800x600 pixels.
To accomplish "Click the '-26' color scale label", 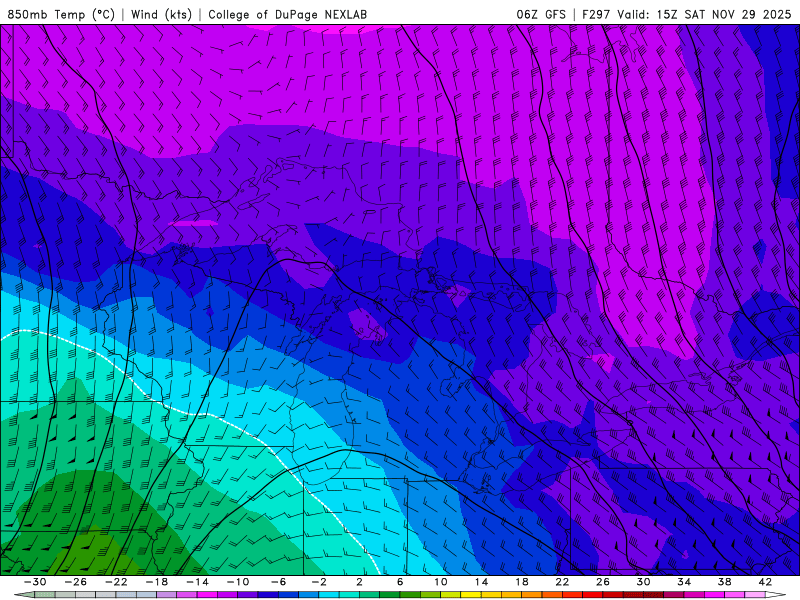I will (76, 582).
